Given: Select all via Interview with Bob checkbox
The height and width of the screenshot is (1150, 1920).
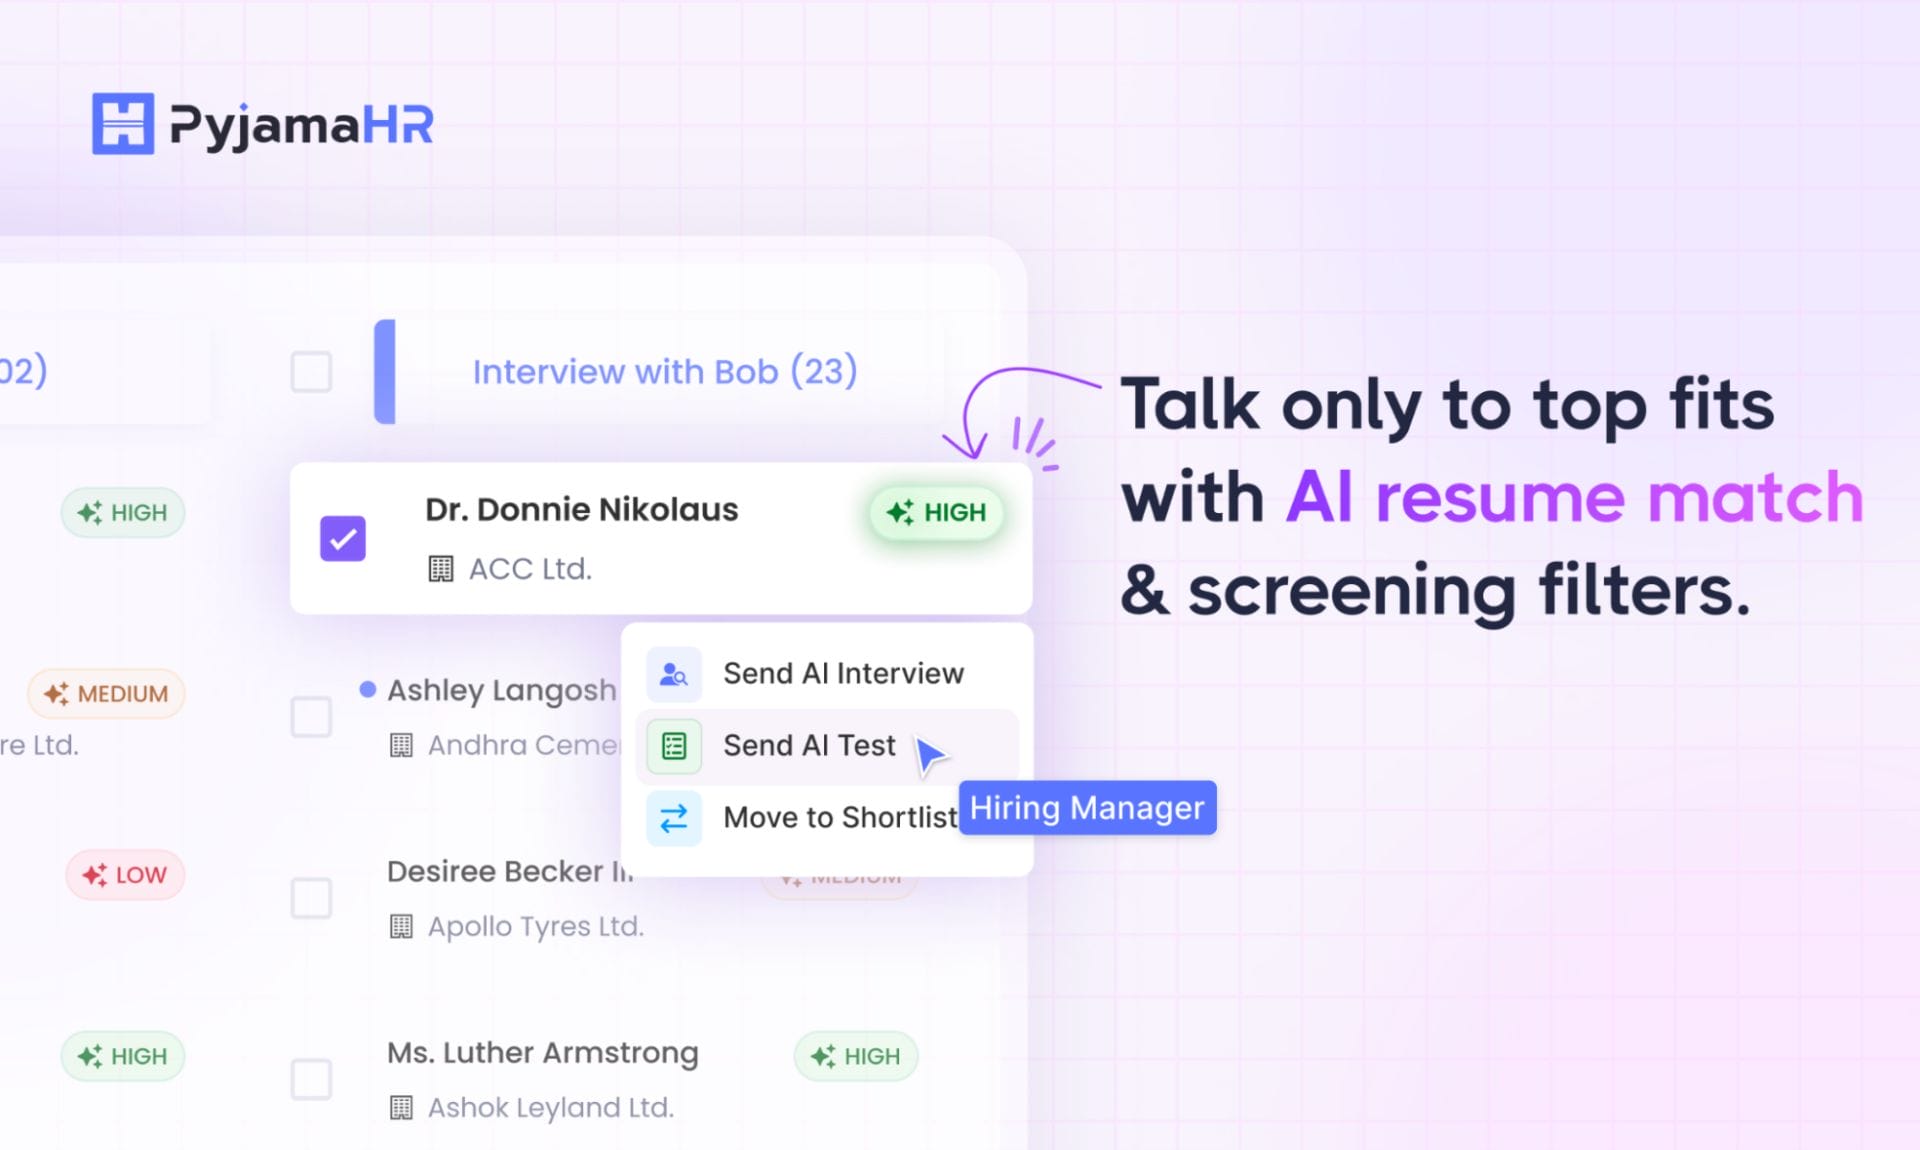Looking at the screenshot, I should (x=311, y=372).
